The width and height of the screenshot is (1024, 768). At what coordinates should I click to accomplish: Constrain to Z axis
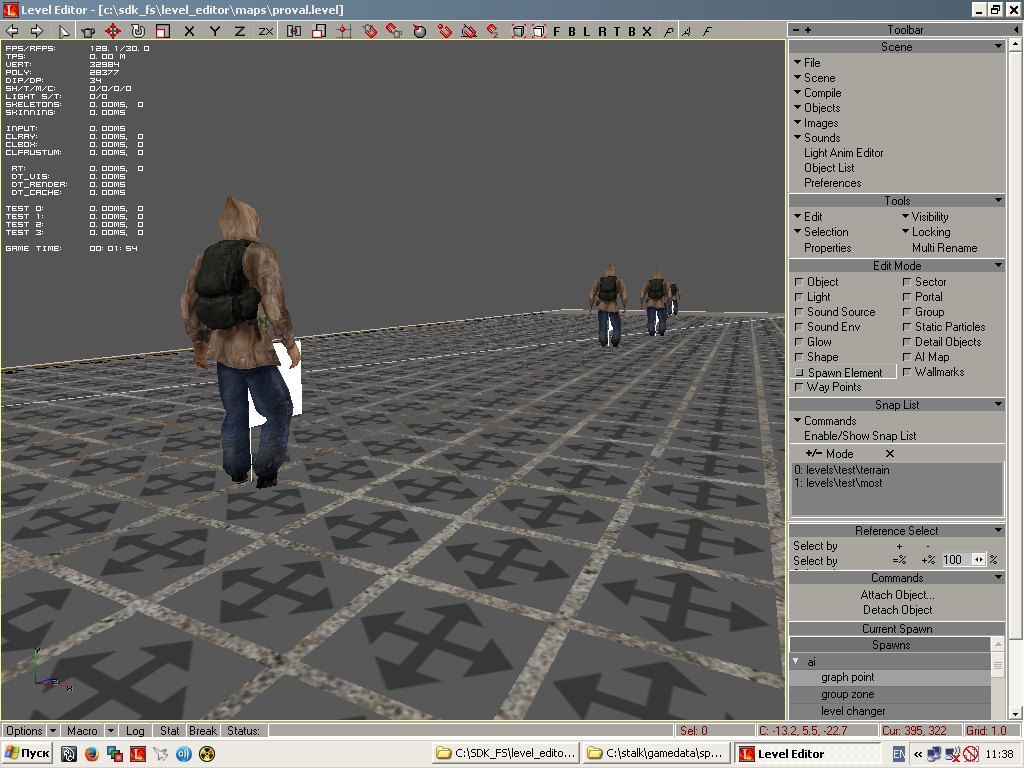[240, 31]
